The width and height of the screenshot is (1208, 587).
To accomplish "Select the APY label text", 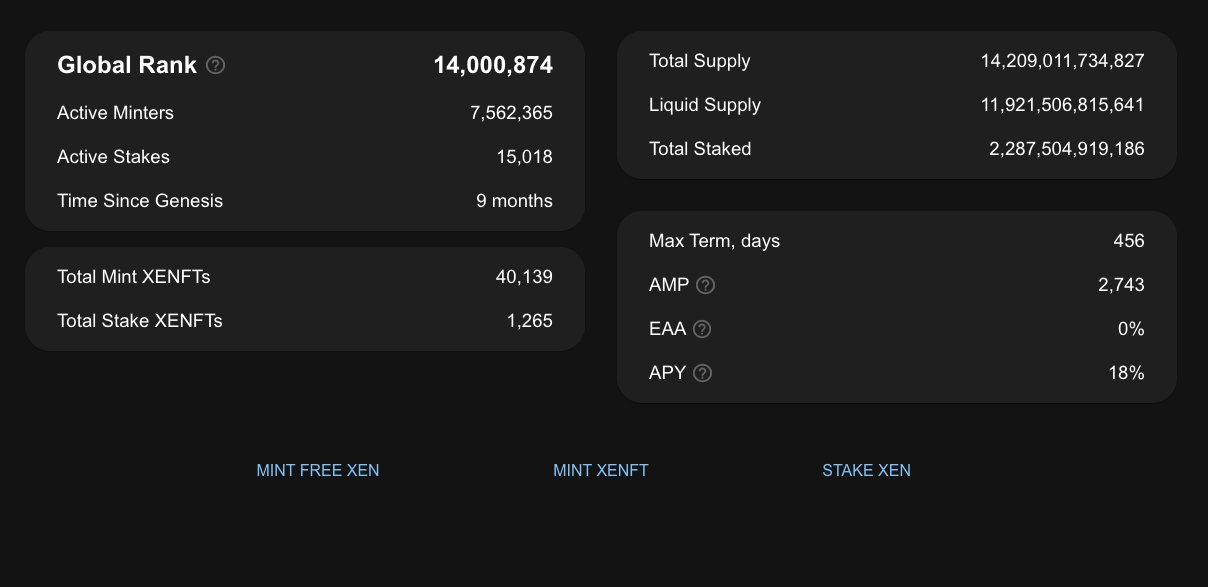I will coord(668,373).
